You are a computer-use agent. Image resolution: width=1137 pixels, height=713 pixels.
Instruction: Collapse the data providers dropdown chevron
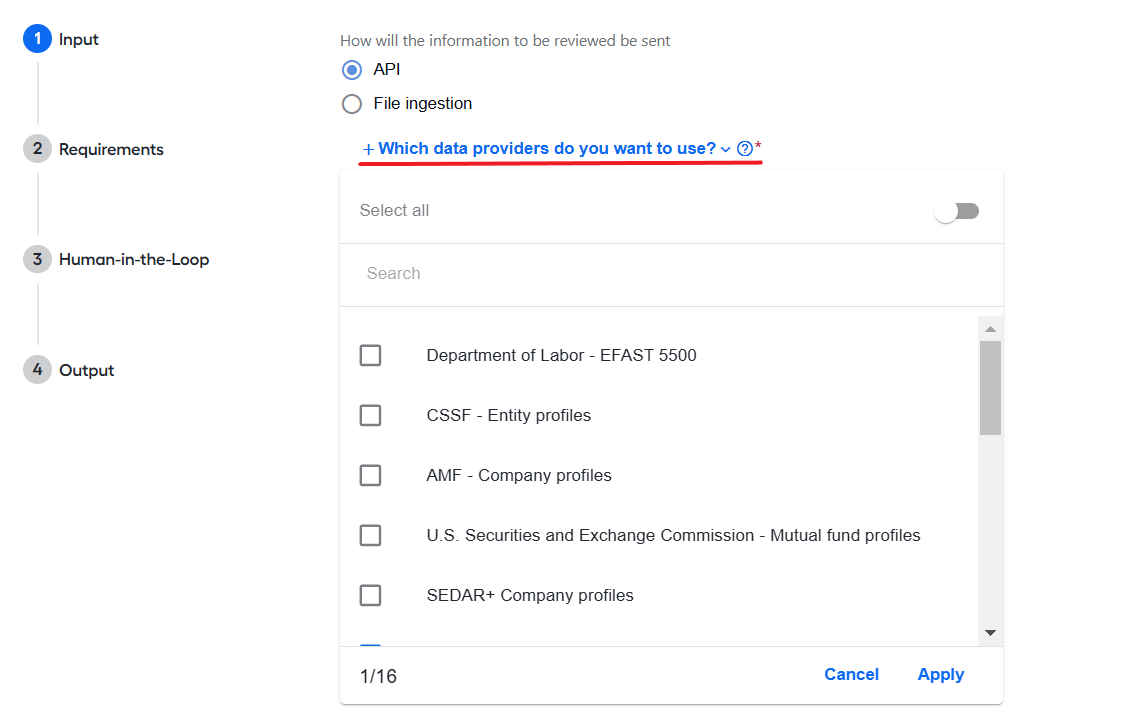726,149
